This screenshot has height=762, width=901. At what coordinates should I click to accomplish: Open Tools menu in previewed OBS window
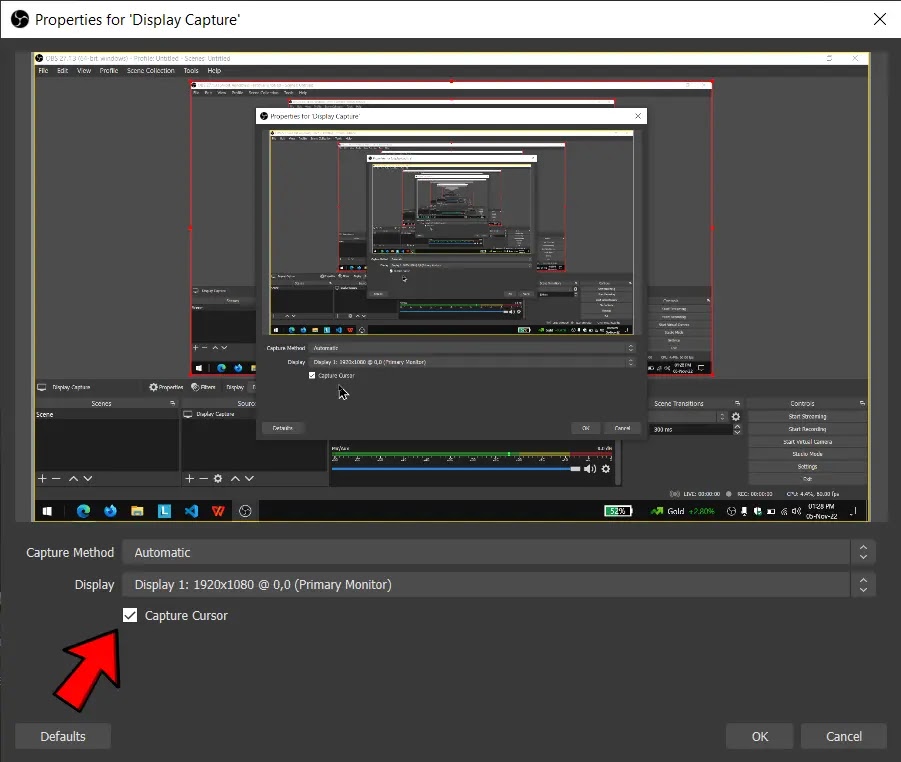coord(191,71)
